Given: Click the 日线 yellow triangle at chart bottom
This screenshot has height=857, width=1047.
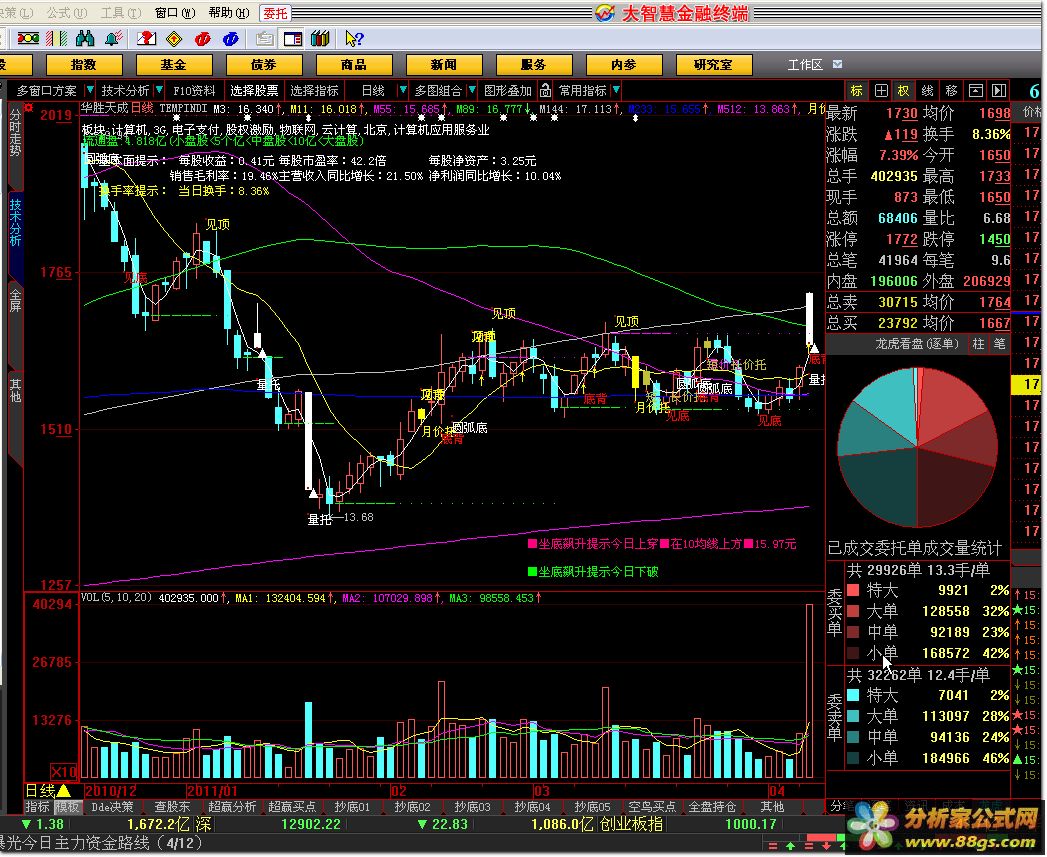Looking at the screenshot, I should 63,791.
